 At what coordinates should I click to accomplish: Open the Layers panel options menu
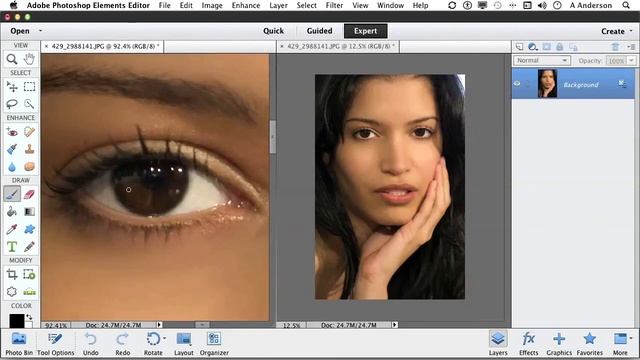[x=631, y=47]
